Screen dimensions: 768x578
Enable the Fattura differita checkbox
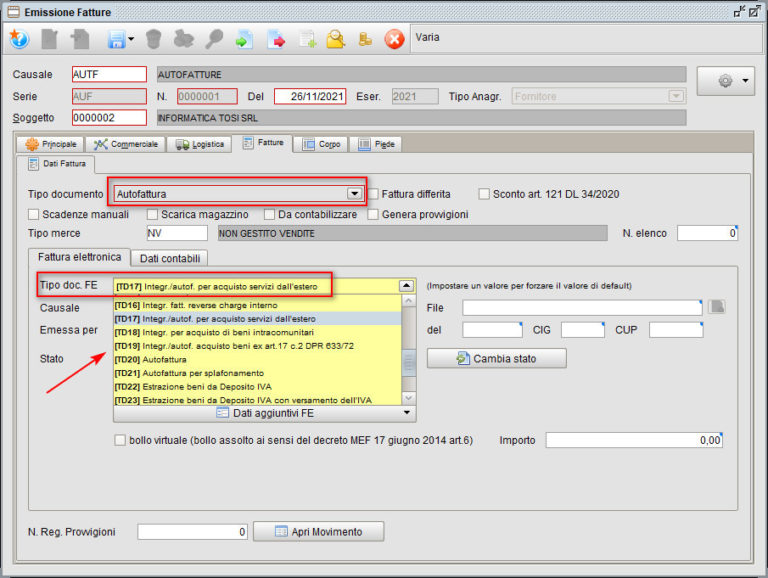pos(374,194)
